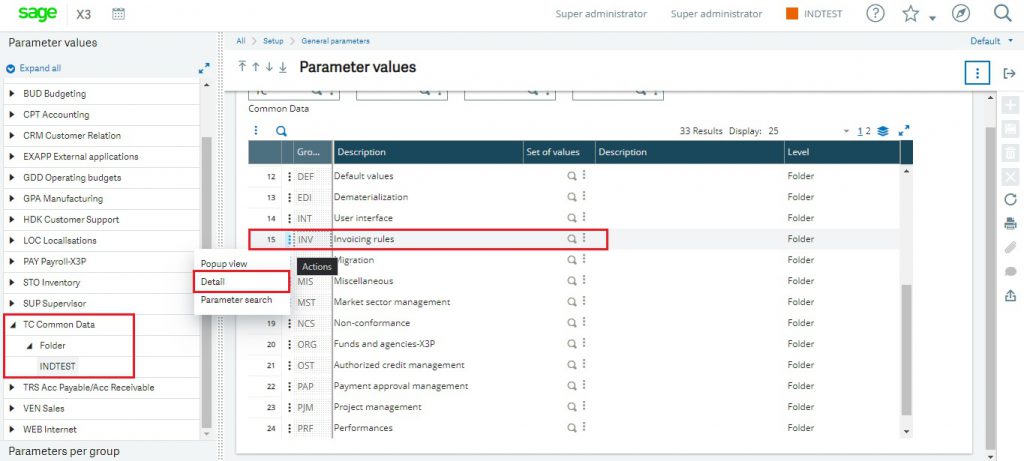Click the exit page icon
This screenshot has height=461, width=1024.
(x=1009, y=73)
